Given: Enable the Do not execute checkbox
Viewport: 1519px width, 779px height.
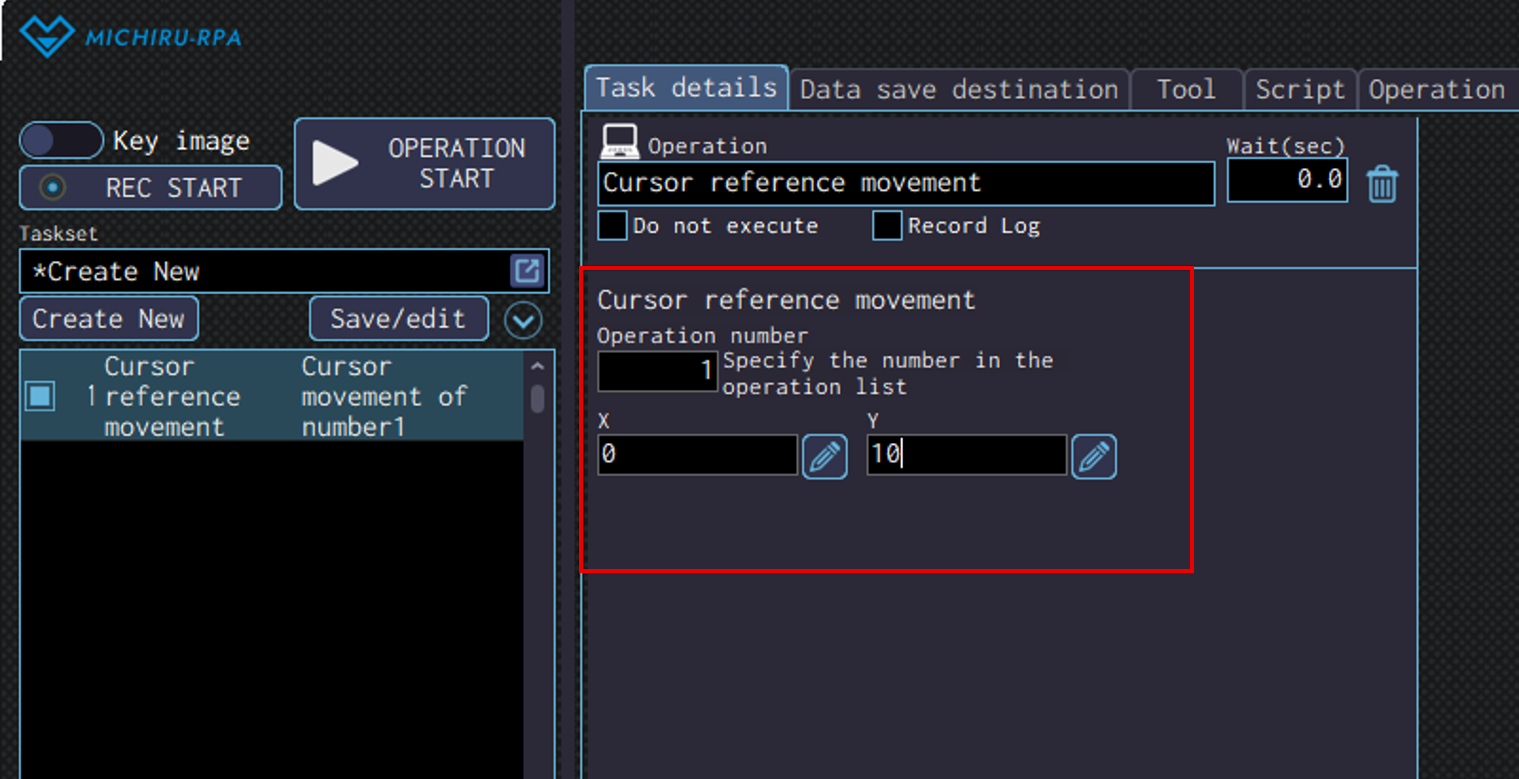Looking at the screenshot, I should coord(612,226).
